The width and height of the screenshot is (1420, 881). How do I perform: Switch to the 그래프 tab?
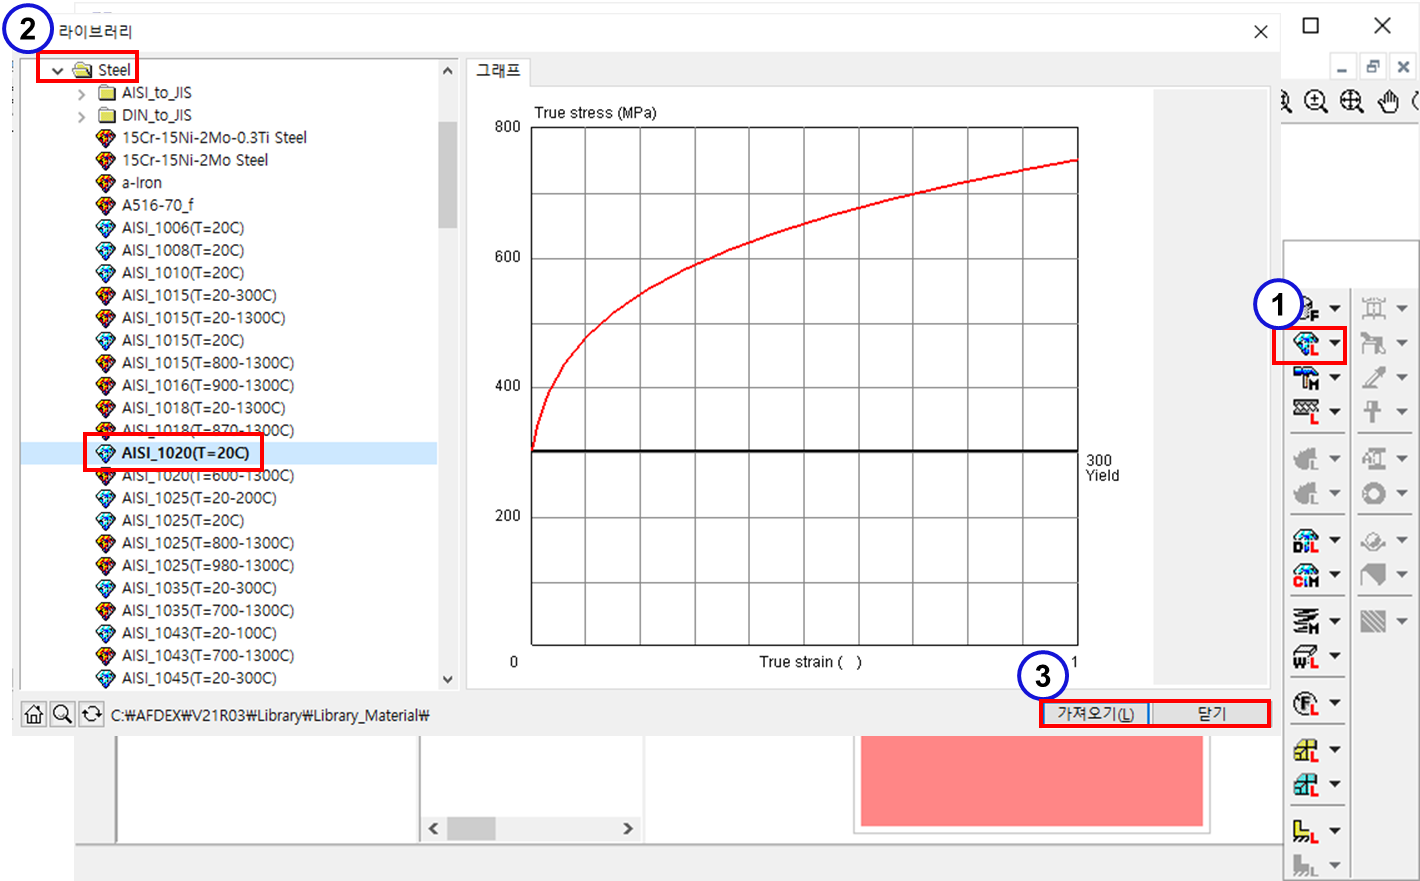click(x=498, y=70)
